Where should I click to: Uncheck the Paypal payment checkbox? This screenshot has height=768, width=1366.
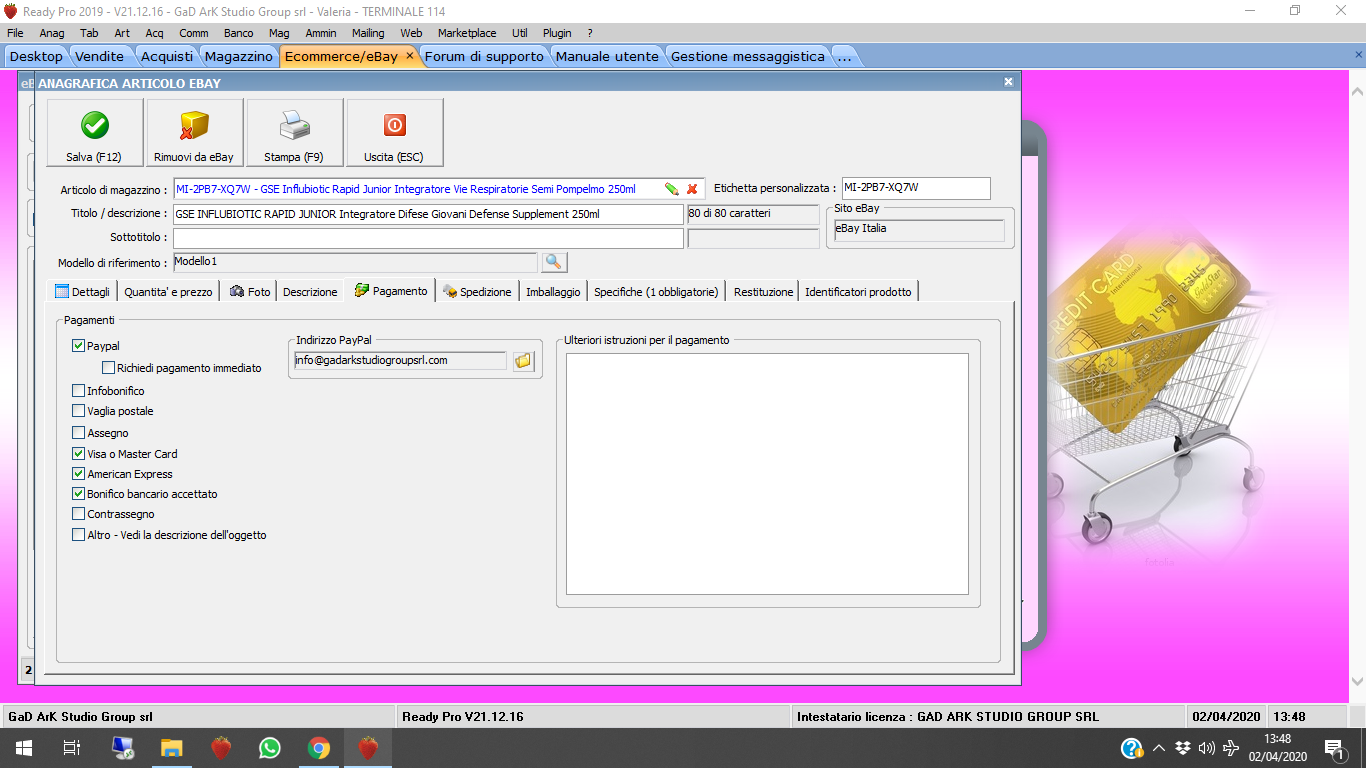79,346
